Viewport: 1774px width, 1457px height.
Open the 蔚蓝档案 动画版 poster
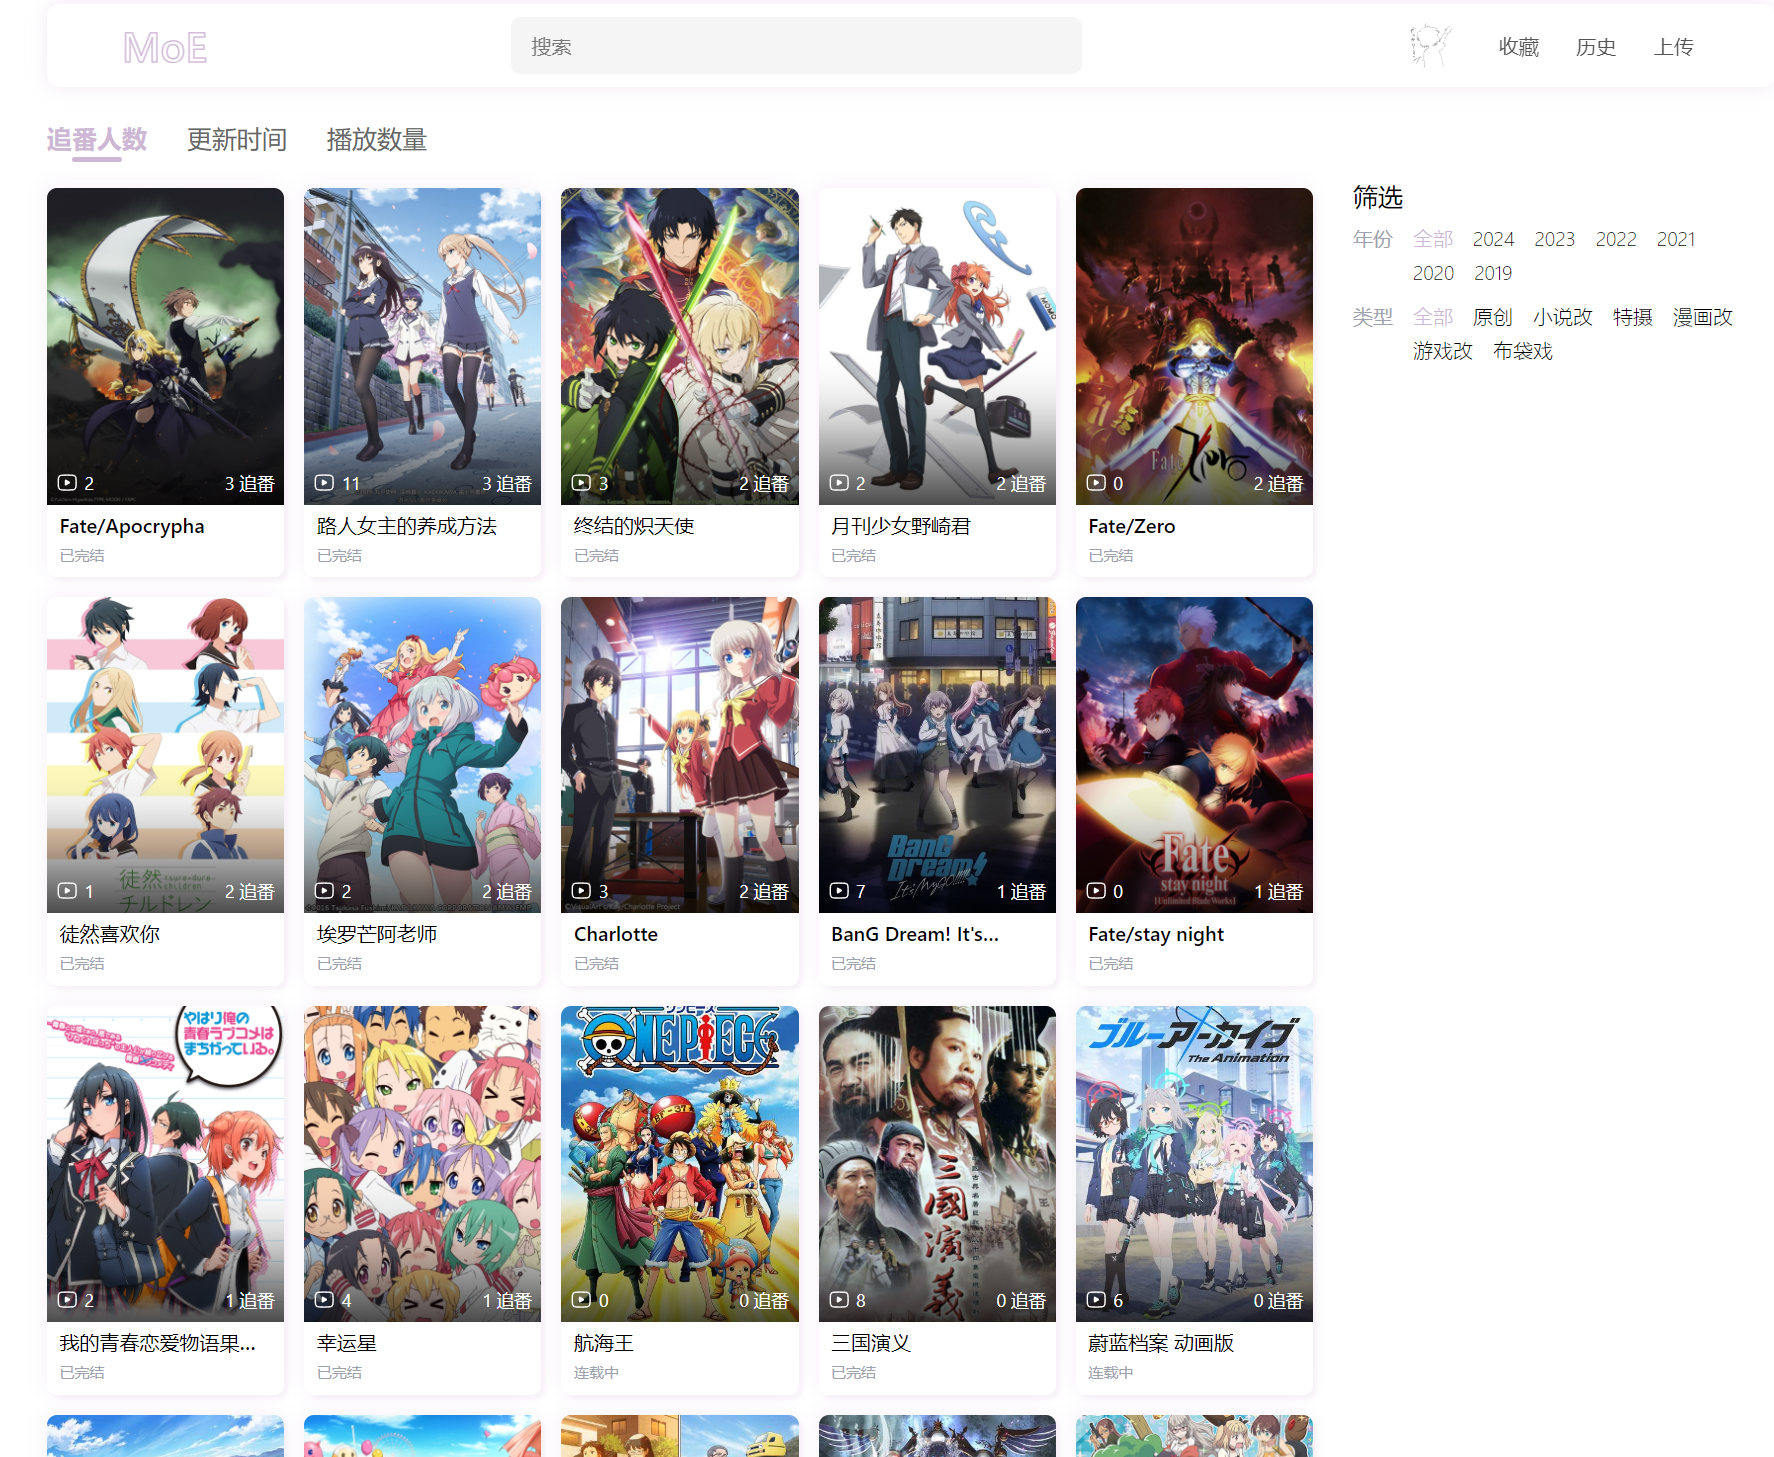click(1194, 1164)
